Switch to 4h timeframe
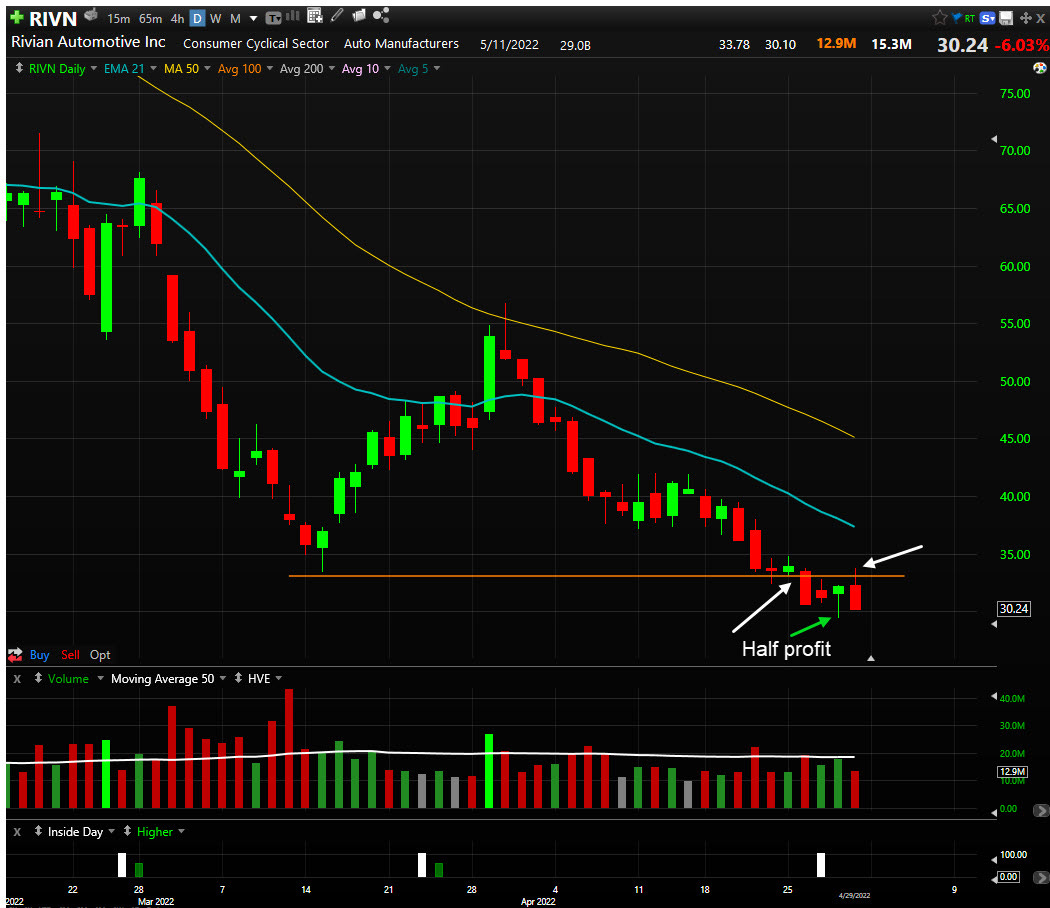This screenshot has width=1050, height=908. [x=177, y=19]
